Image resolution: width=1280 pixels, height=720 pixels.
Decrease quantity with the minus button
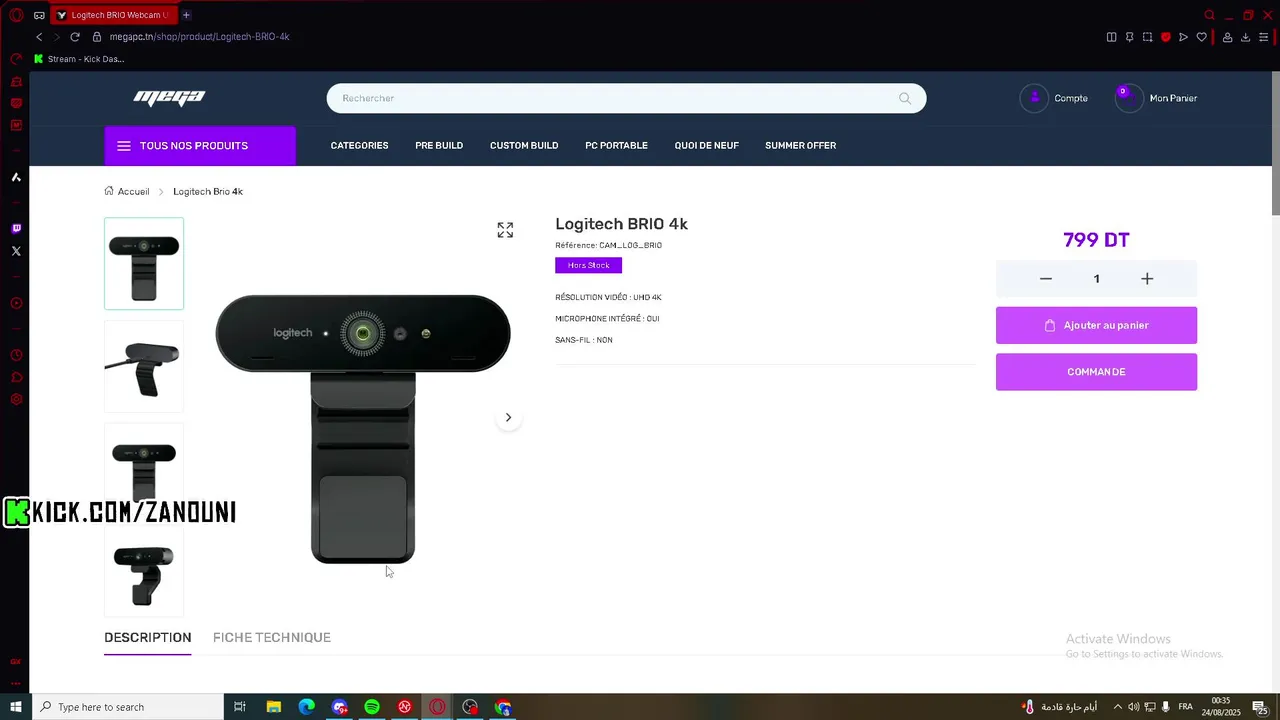click(1046, 279)
